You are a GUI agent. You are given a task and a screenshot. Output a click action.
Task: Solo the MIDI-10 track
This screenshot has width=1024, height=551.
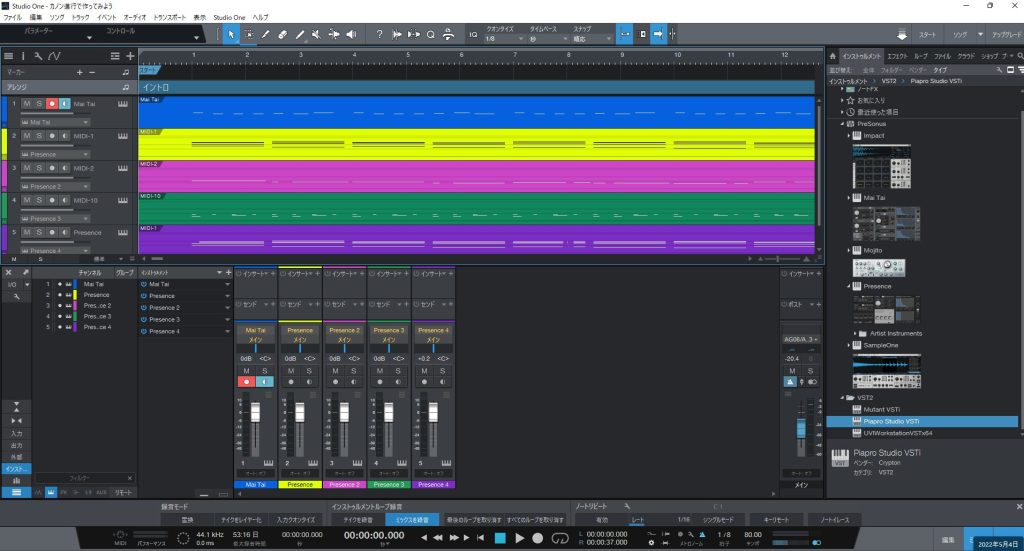[39, 199]
